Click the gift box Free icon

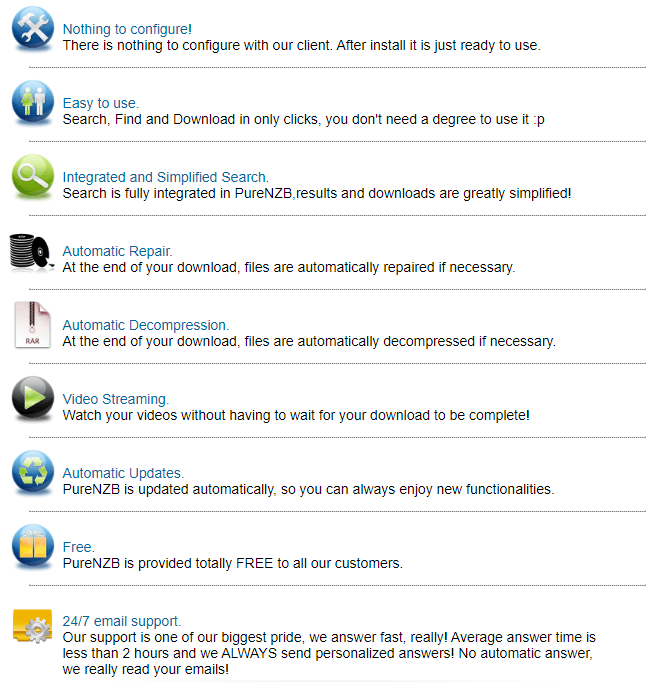pyautogui.click(x=32, y=546)
